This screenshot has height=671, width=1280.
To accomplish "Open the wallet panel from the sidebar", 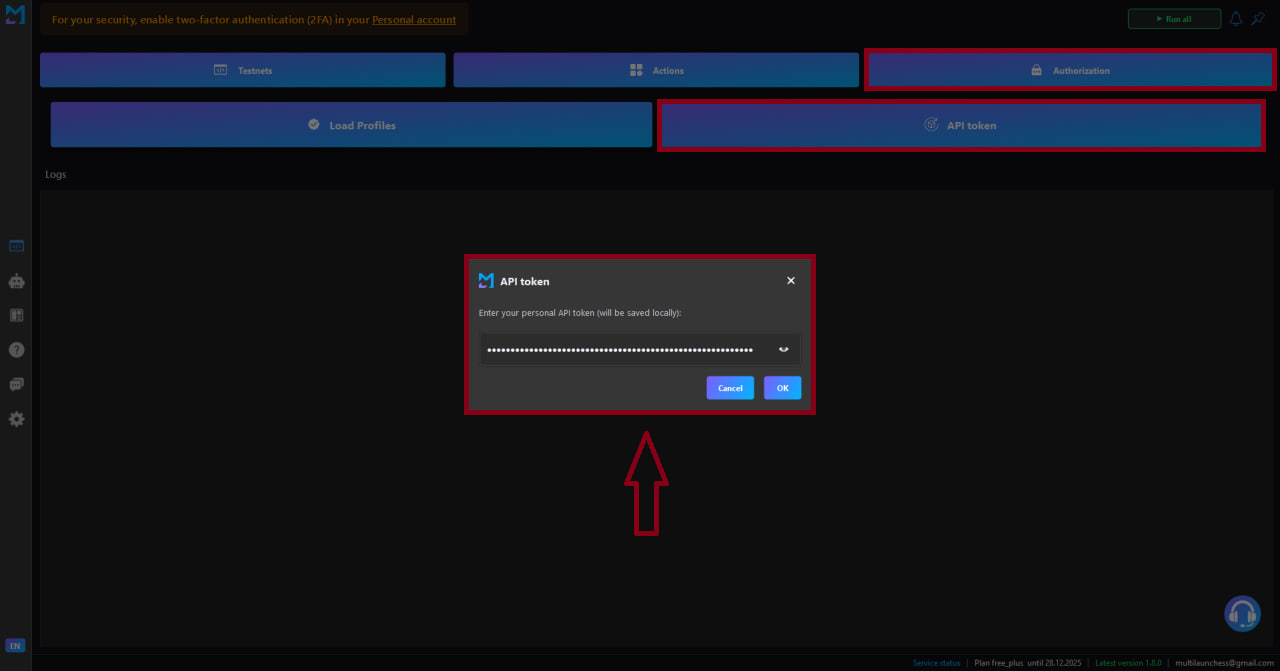I will click(x=16, y=315).
